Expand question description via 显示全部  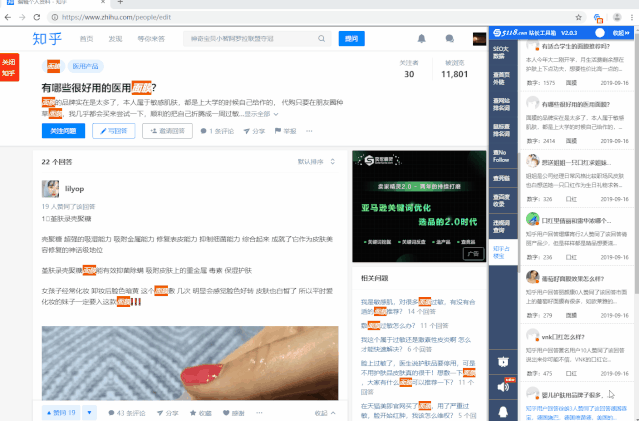click(x=261, y=114)
